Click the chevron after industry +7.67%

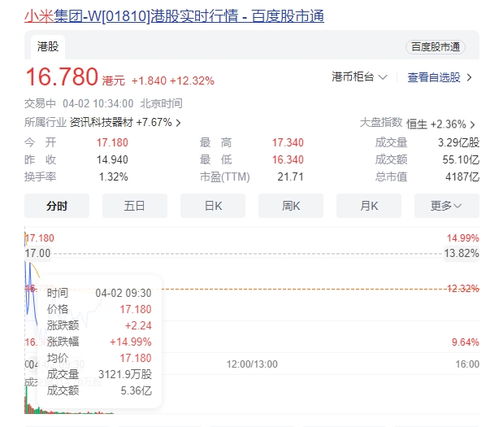[x=178, y=123]
